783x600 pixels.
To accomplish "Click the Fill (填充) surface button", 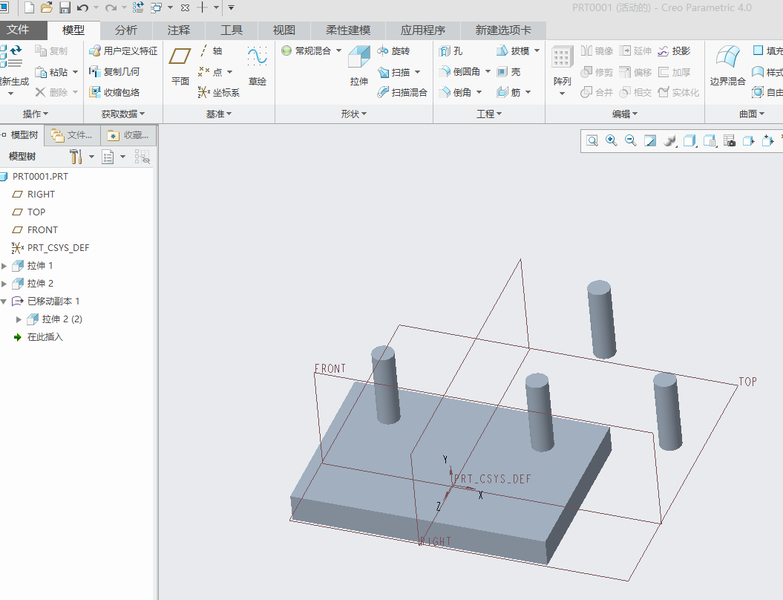I will 768,51.
